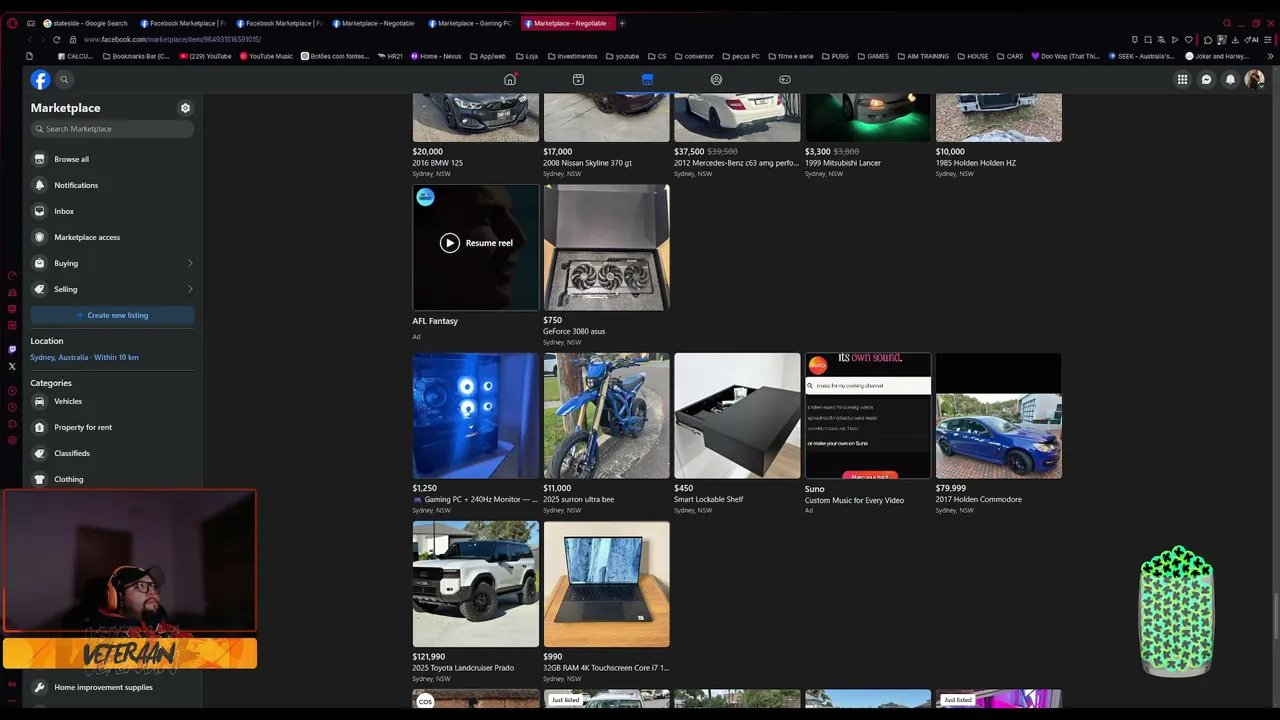Reload the page with the browser refresh icon
Screen dimensions: 1280x720
point(57,40)
